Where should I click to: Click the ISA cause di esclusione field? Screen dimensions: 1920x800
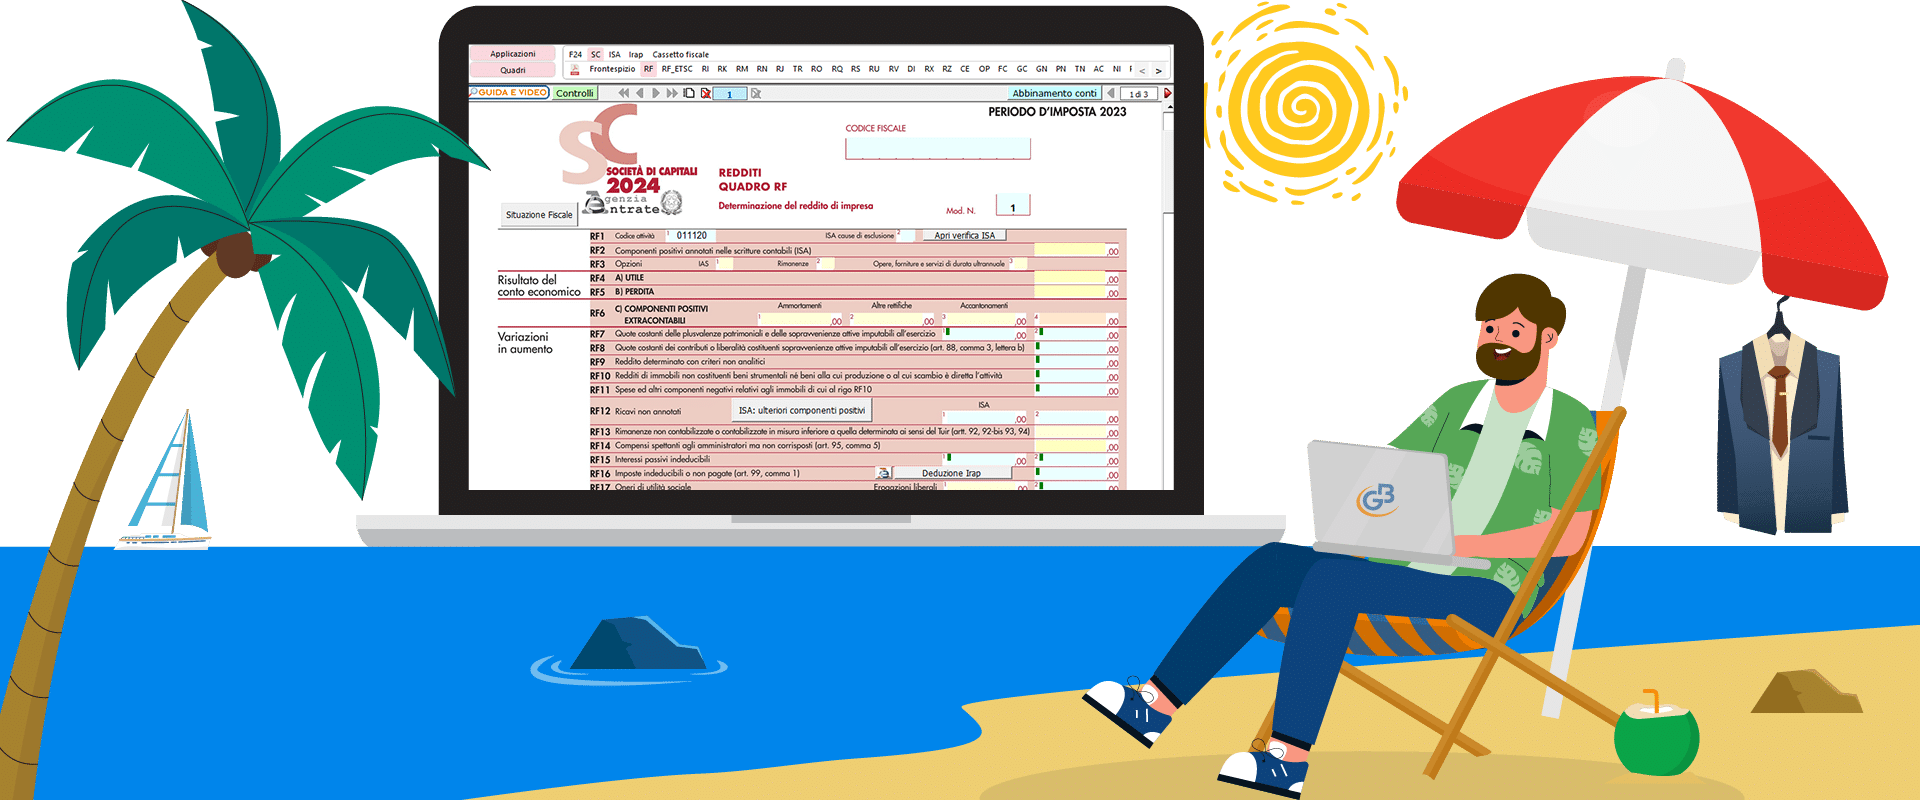[x=906, y=236]
